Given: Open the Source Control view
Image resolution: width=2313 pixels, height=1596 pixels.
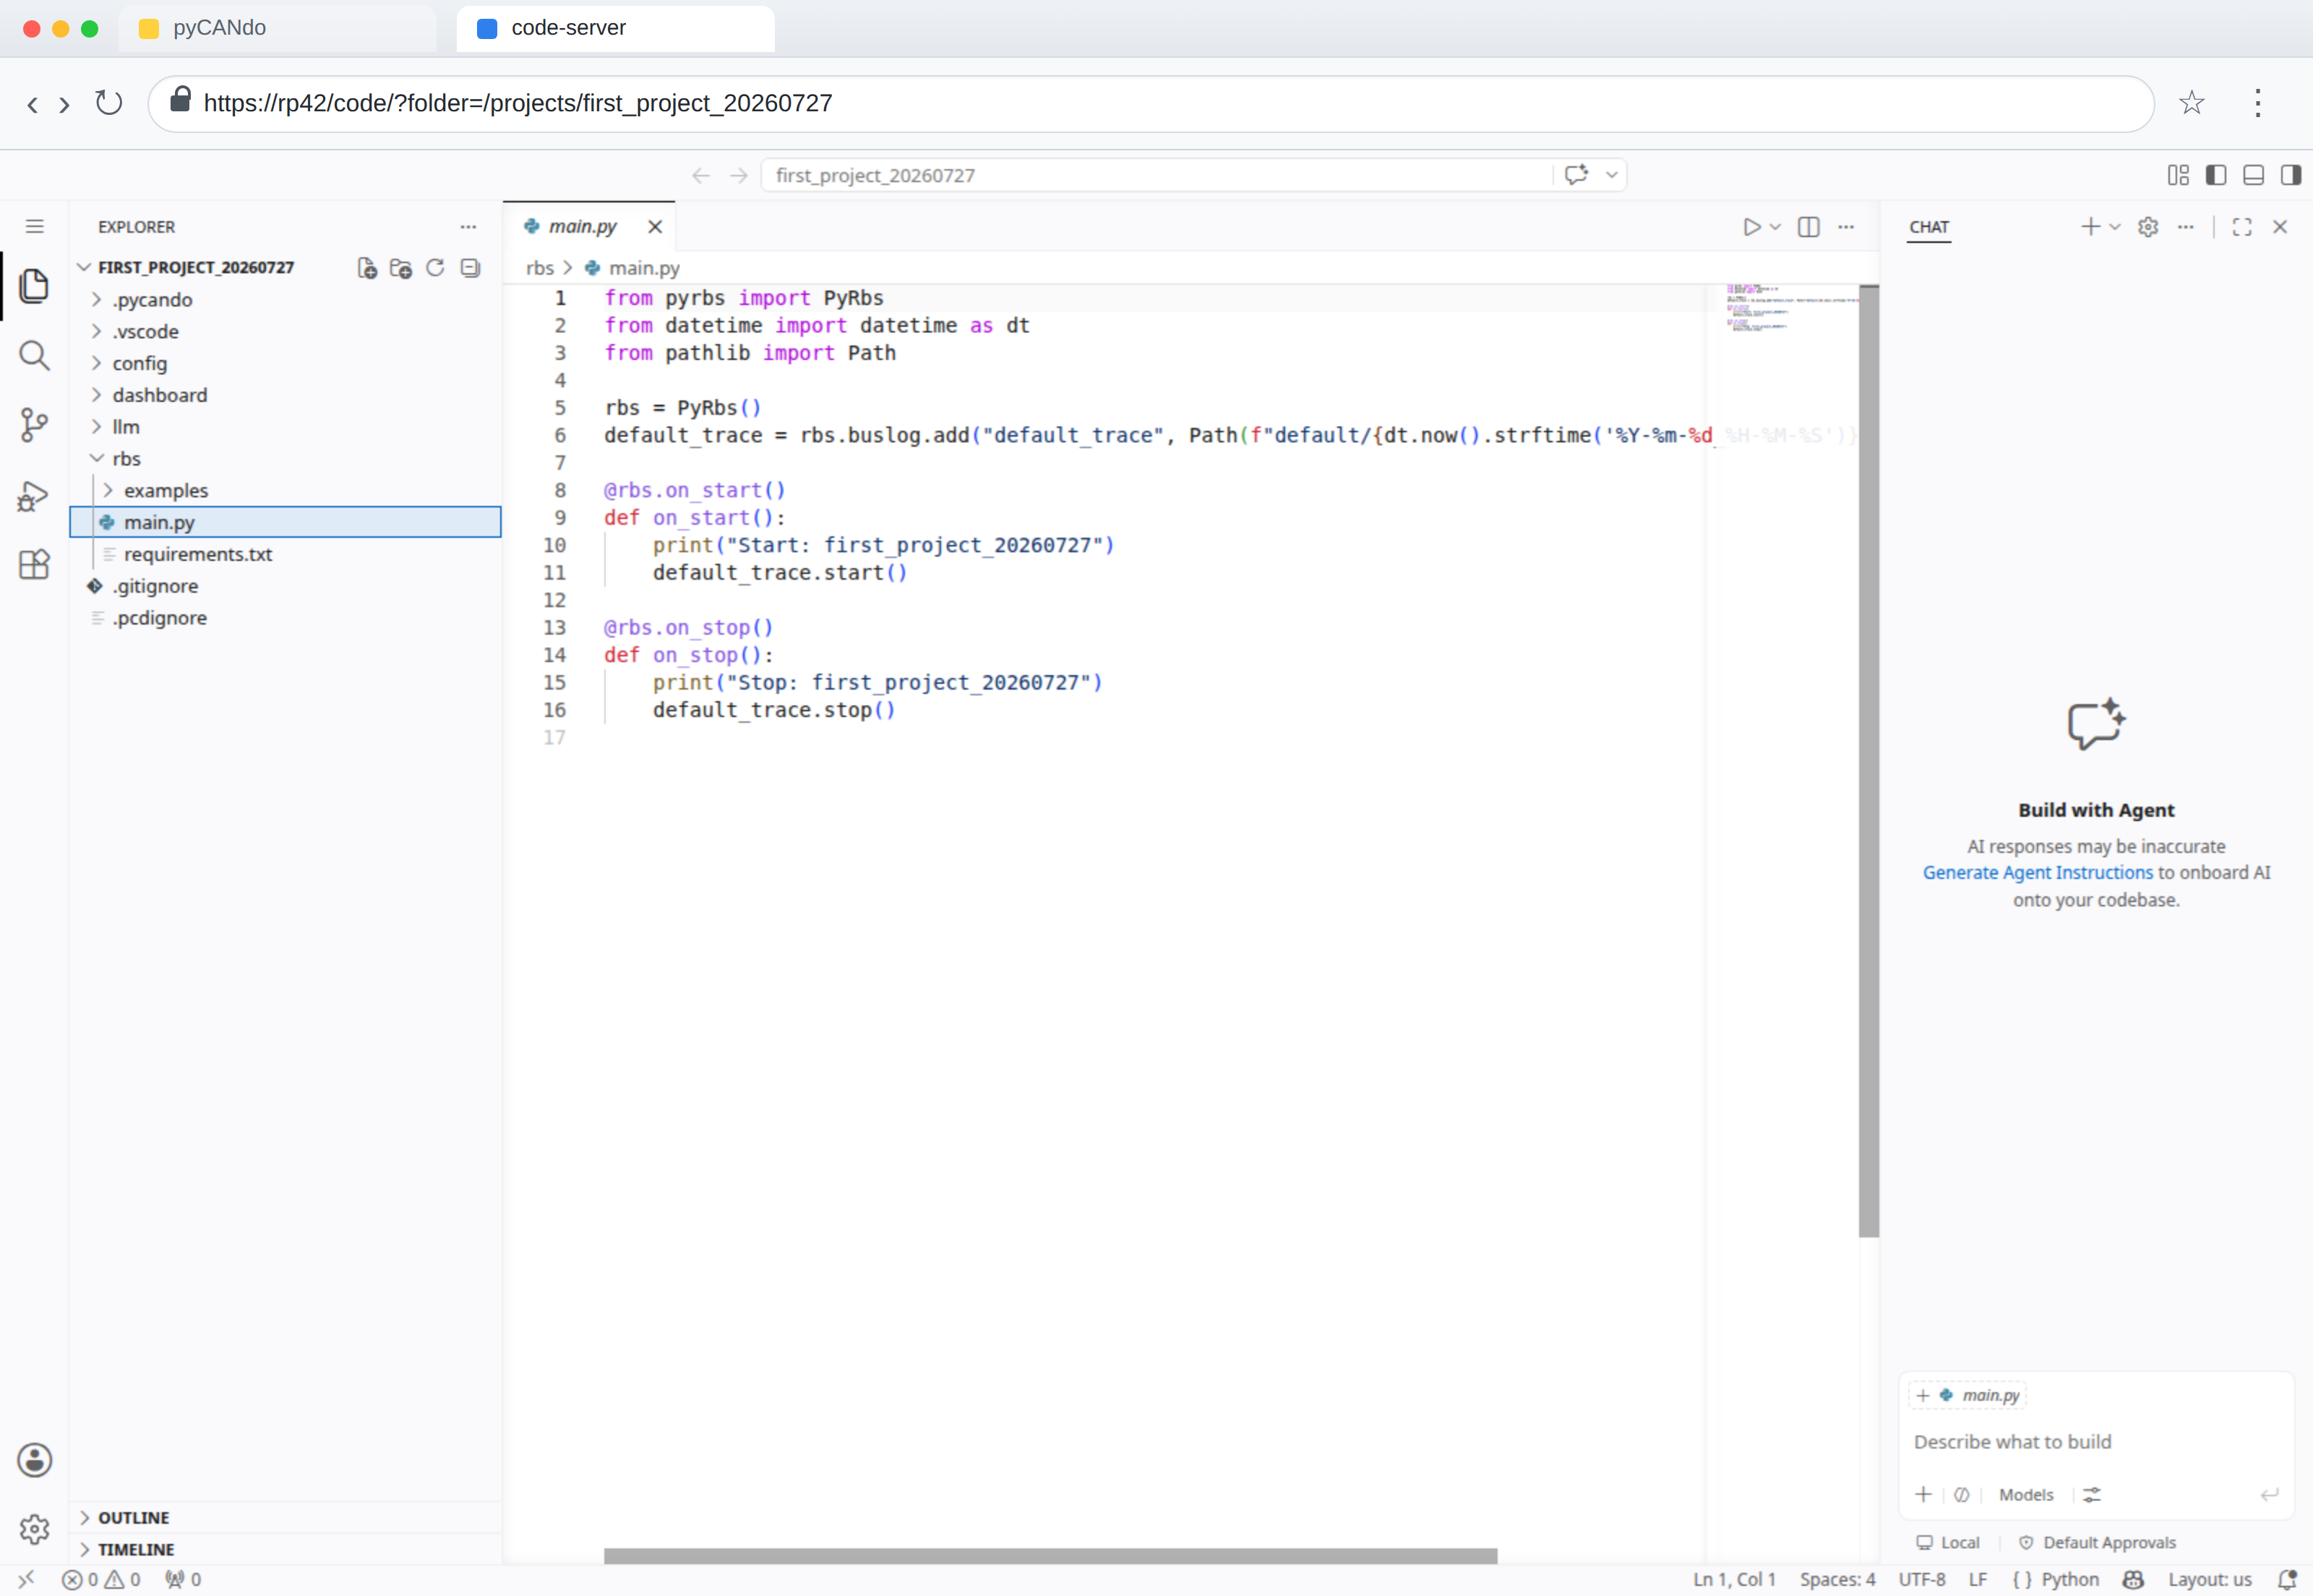Looking at the screenshot, I should 34,425.
